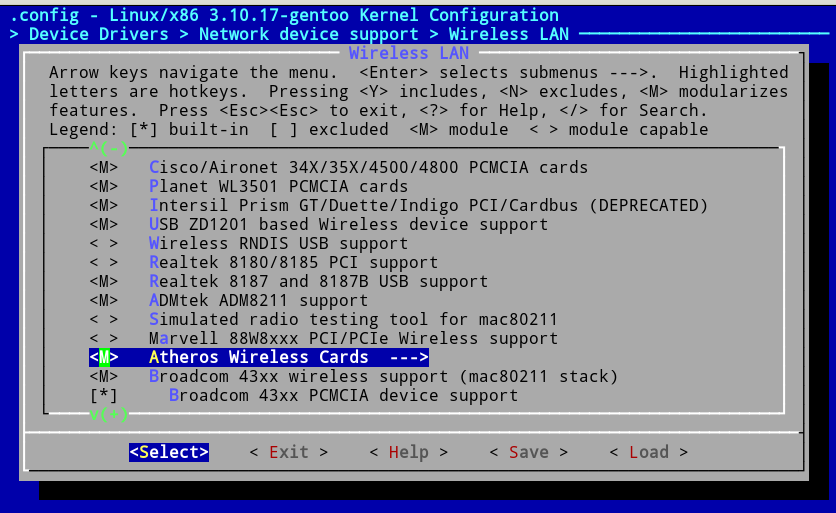
Task: Select Atheros Wireless Cards label
Action: tap(259, 357)
